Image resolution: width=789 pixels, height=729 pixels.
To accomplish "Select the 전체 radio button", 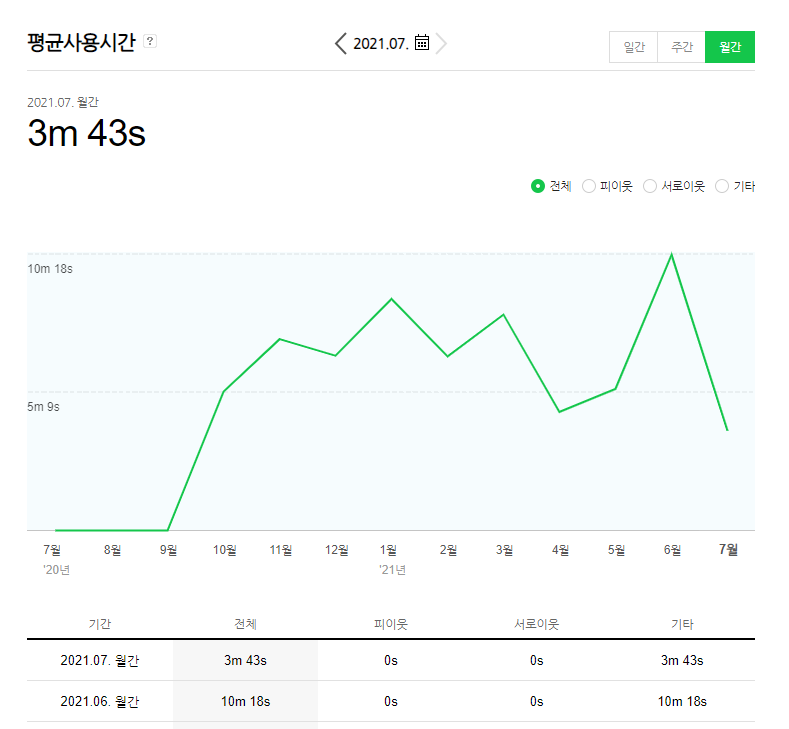I will point(538,186).
